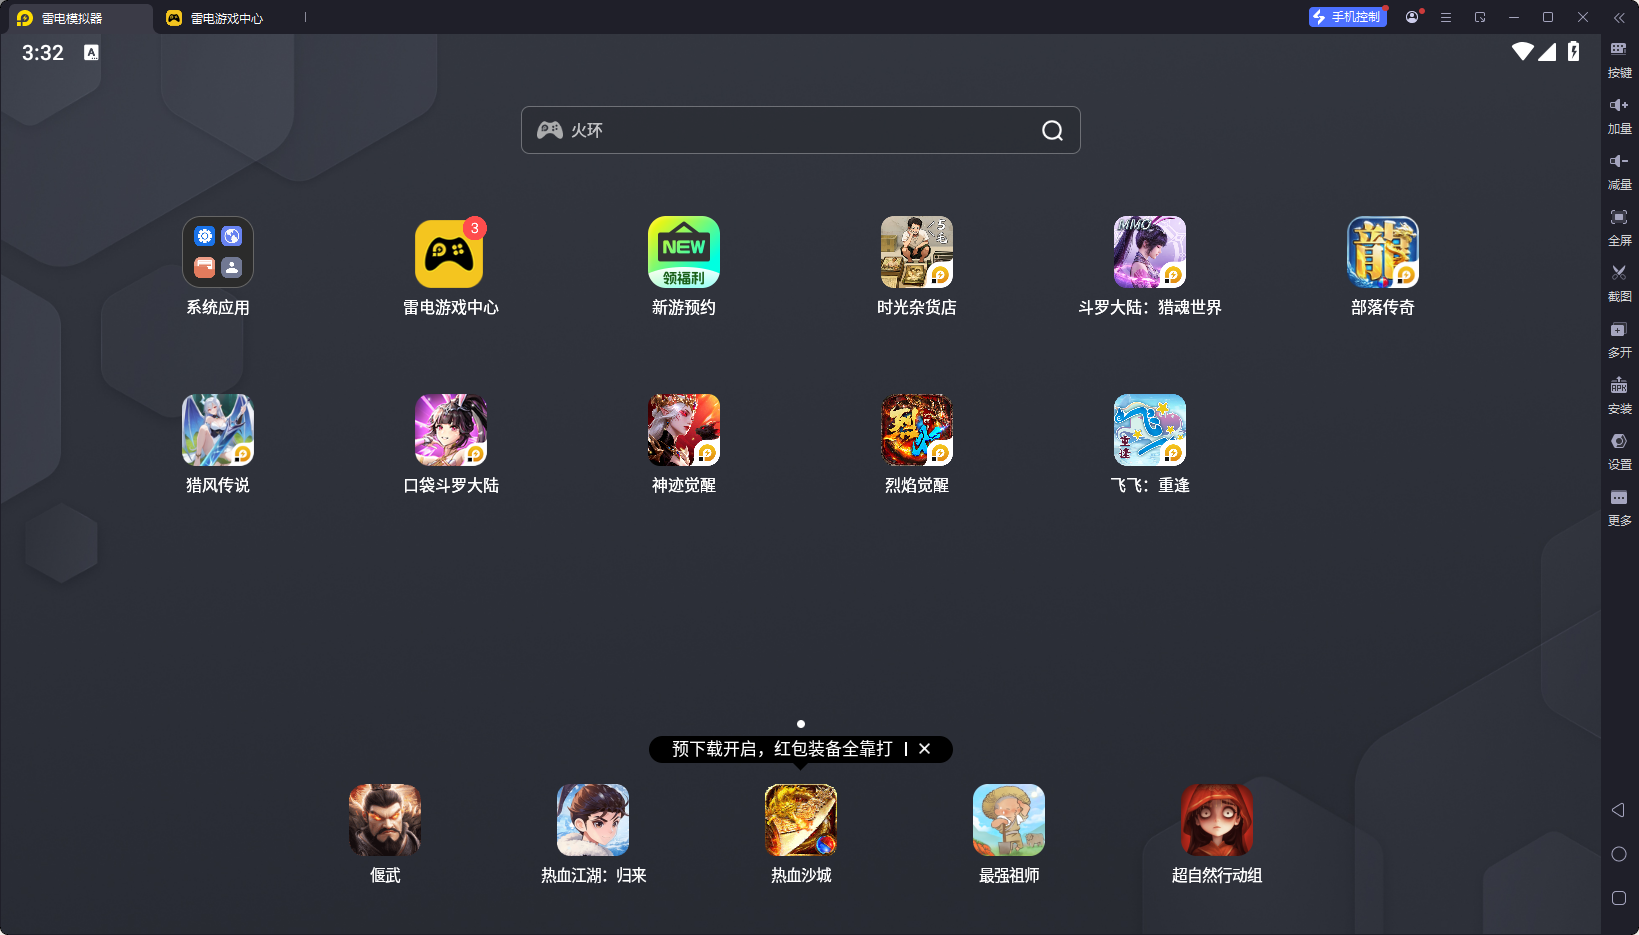
Task: Click the Wi-Fi status icon
Action: pos(1523,51)
